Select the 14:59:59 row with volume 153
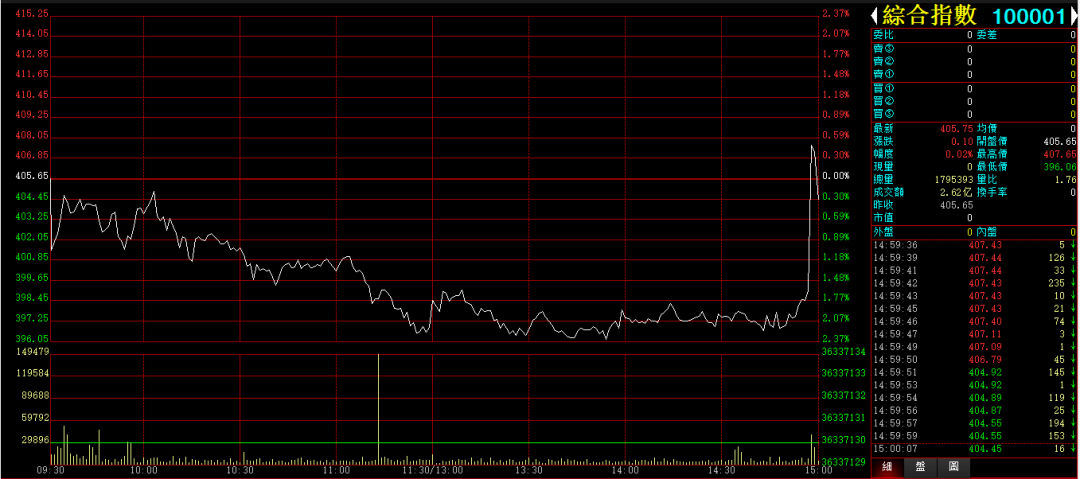 point(974,436)
